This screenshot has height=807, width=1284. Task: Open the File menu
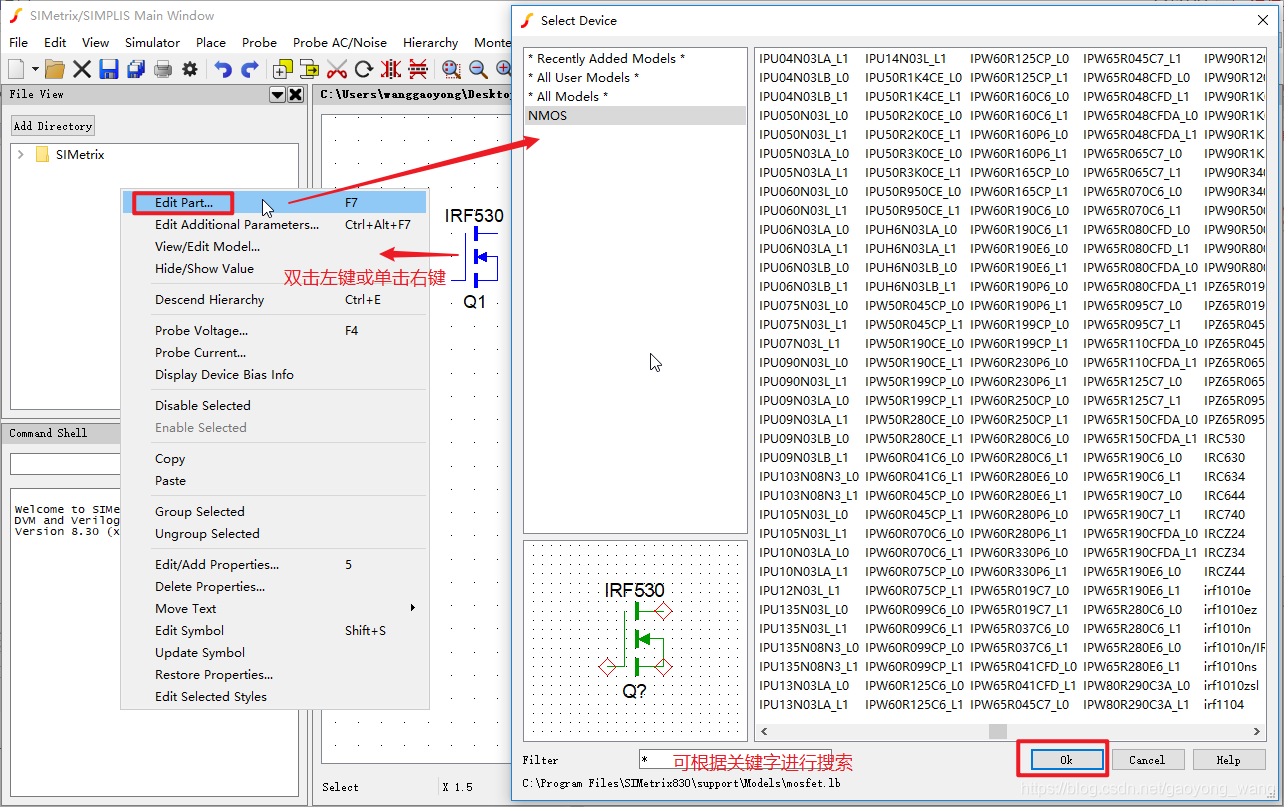click(x=19, y=42)
